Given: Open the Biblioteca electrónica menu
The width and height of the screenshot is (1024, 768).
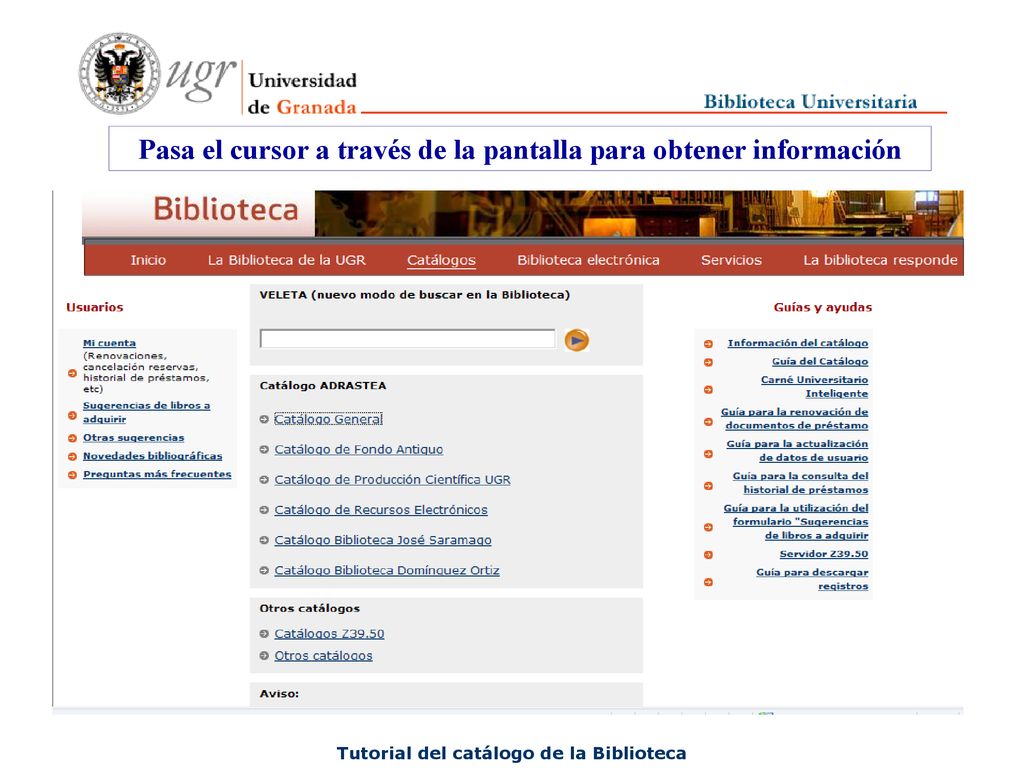Looking at the screenshot, I should coord(588,260).
